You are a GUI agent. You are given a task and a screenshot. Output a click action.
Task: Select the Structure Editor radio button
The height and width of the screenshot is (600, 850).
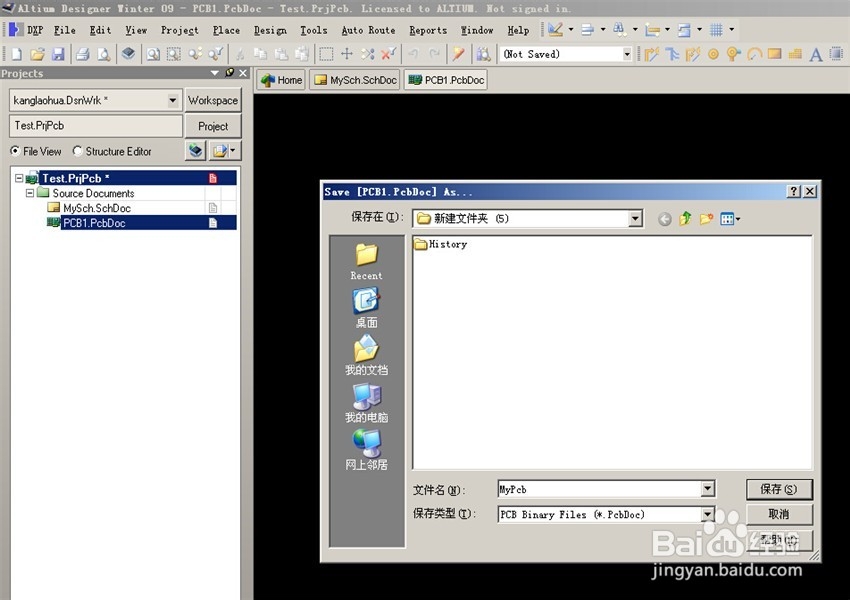point(78,151)
